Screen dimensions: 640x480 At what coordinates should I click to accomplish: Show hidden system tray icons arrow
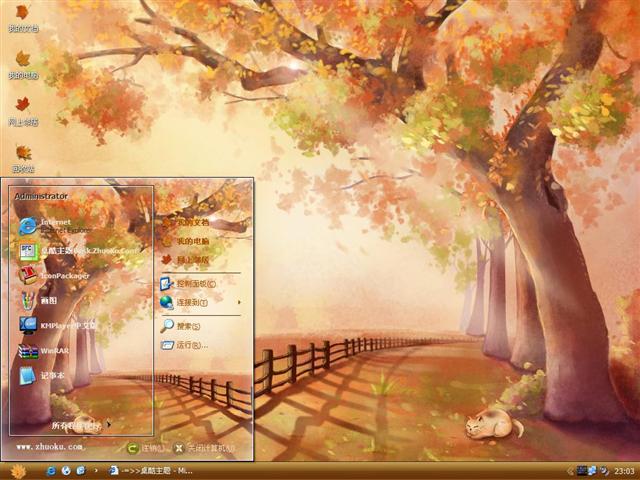[570, 471]
